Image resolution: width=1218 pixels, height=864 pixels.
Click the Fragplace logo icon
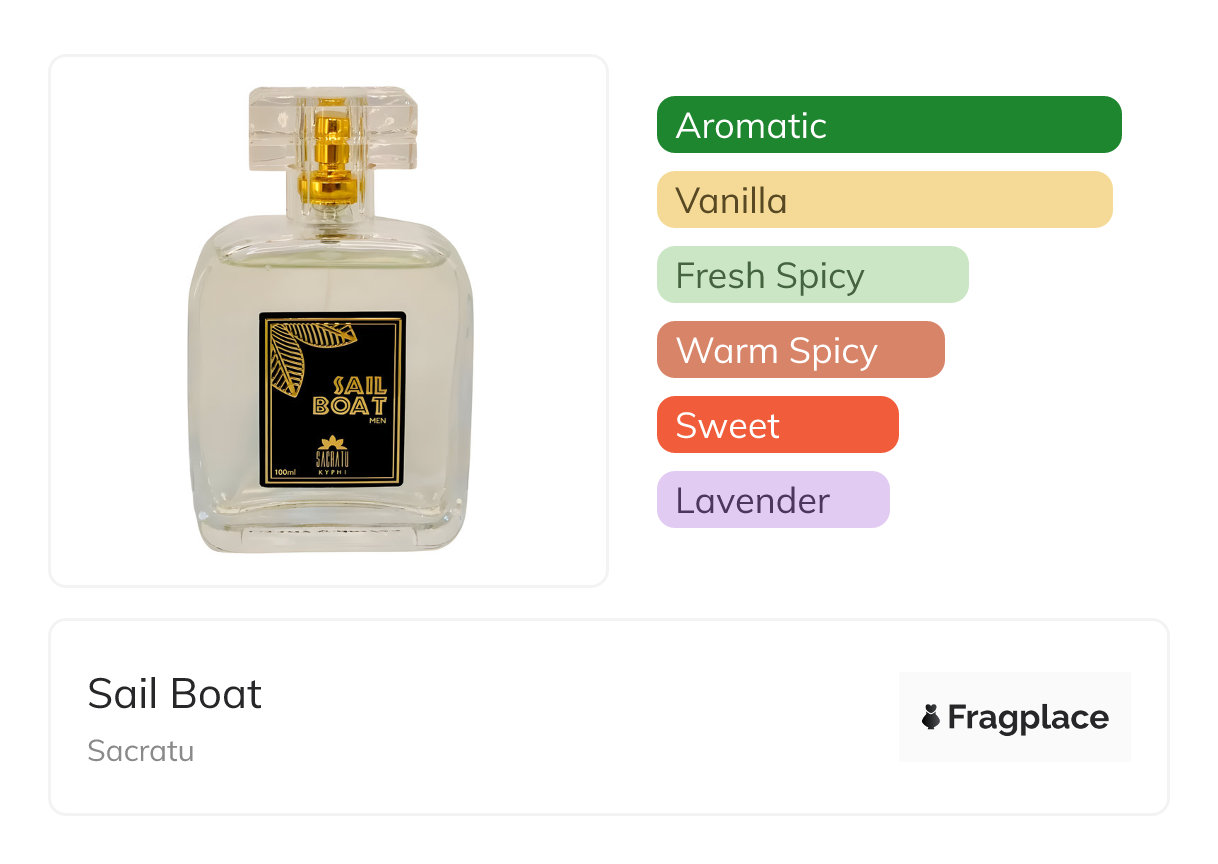point(931,717)
